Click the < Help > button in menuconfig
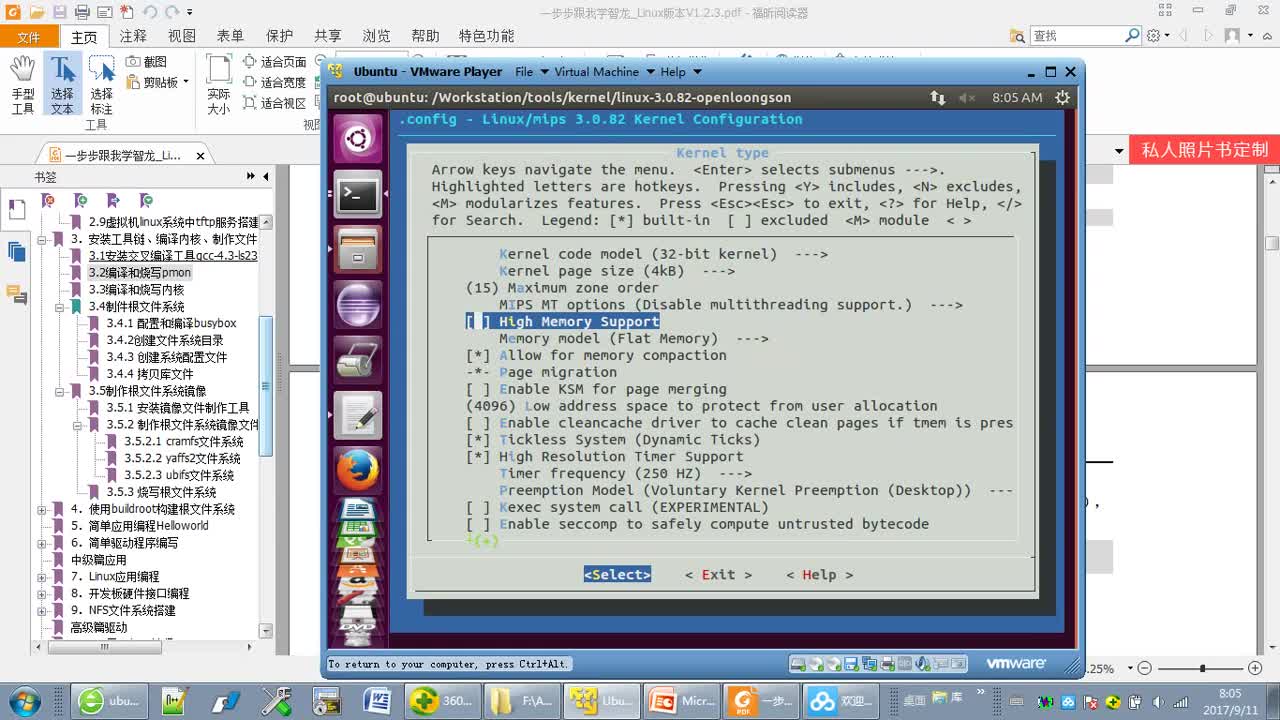The width and height of the screenshot is (1280, 720). (819, 575)
